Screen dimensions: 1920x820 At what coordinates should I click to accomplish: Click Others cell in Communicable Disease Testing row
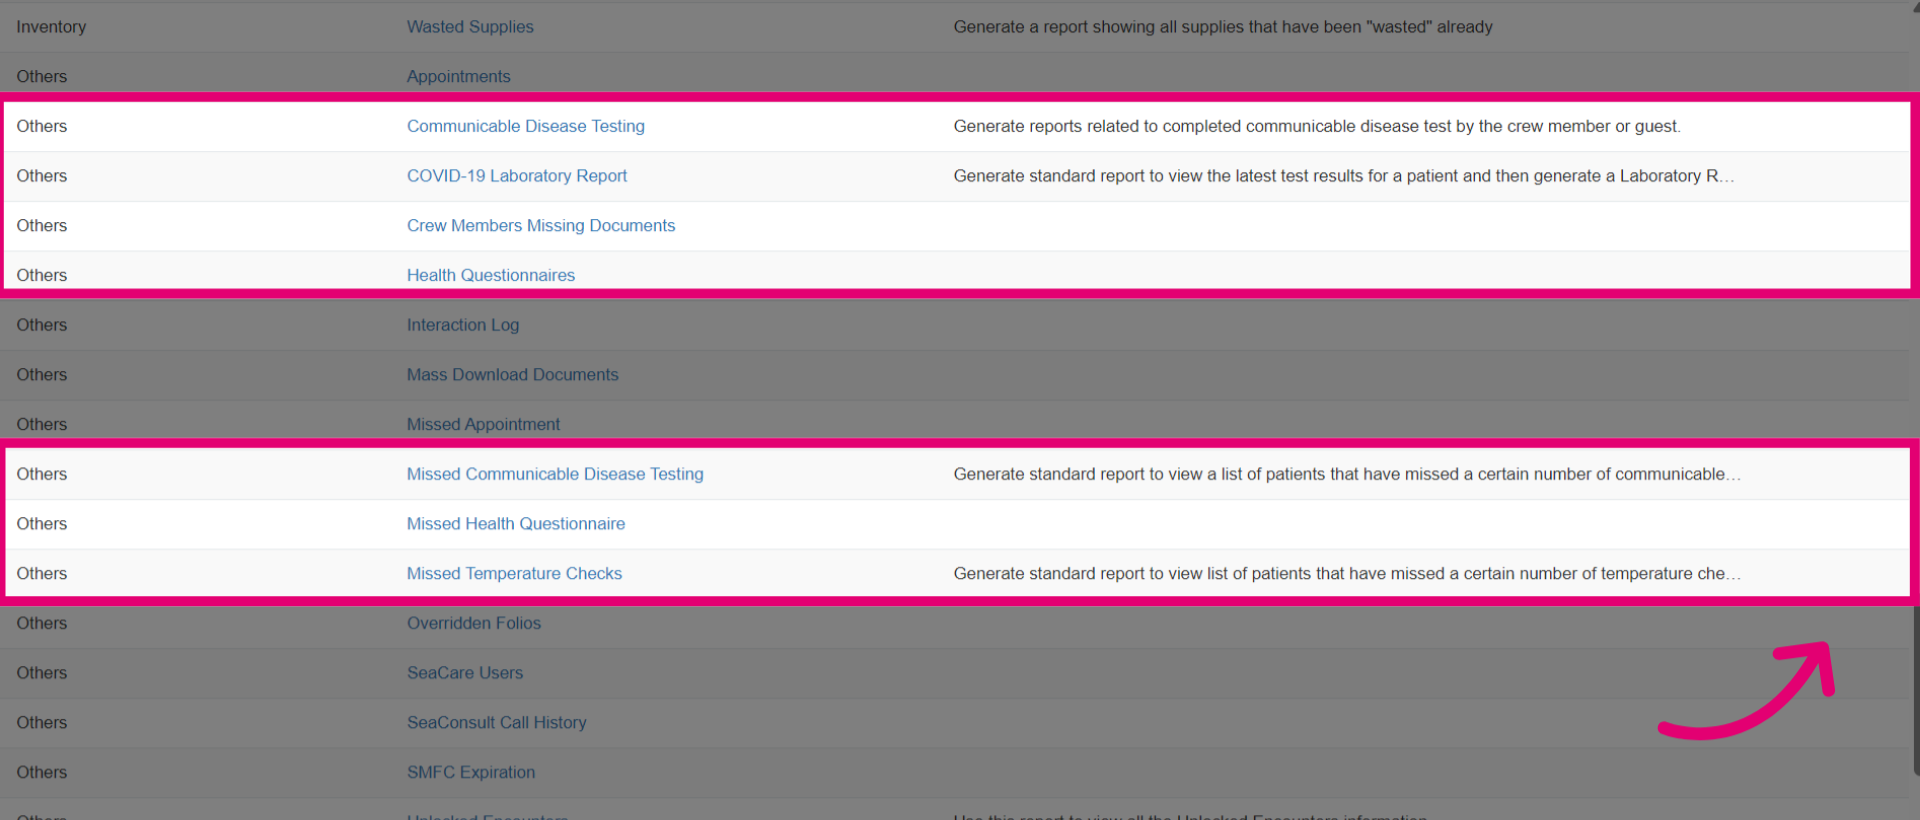click(42, 126)
